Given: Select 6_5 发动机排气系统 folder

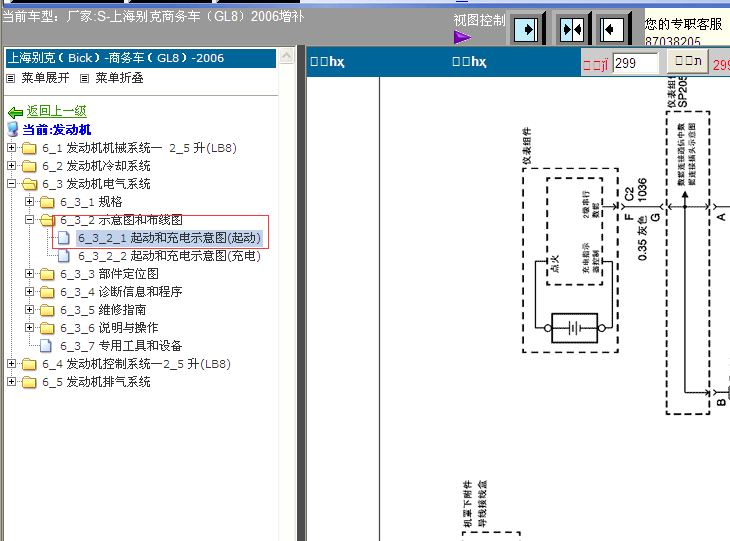Looking at the screenshot, I should pos(96,382).
